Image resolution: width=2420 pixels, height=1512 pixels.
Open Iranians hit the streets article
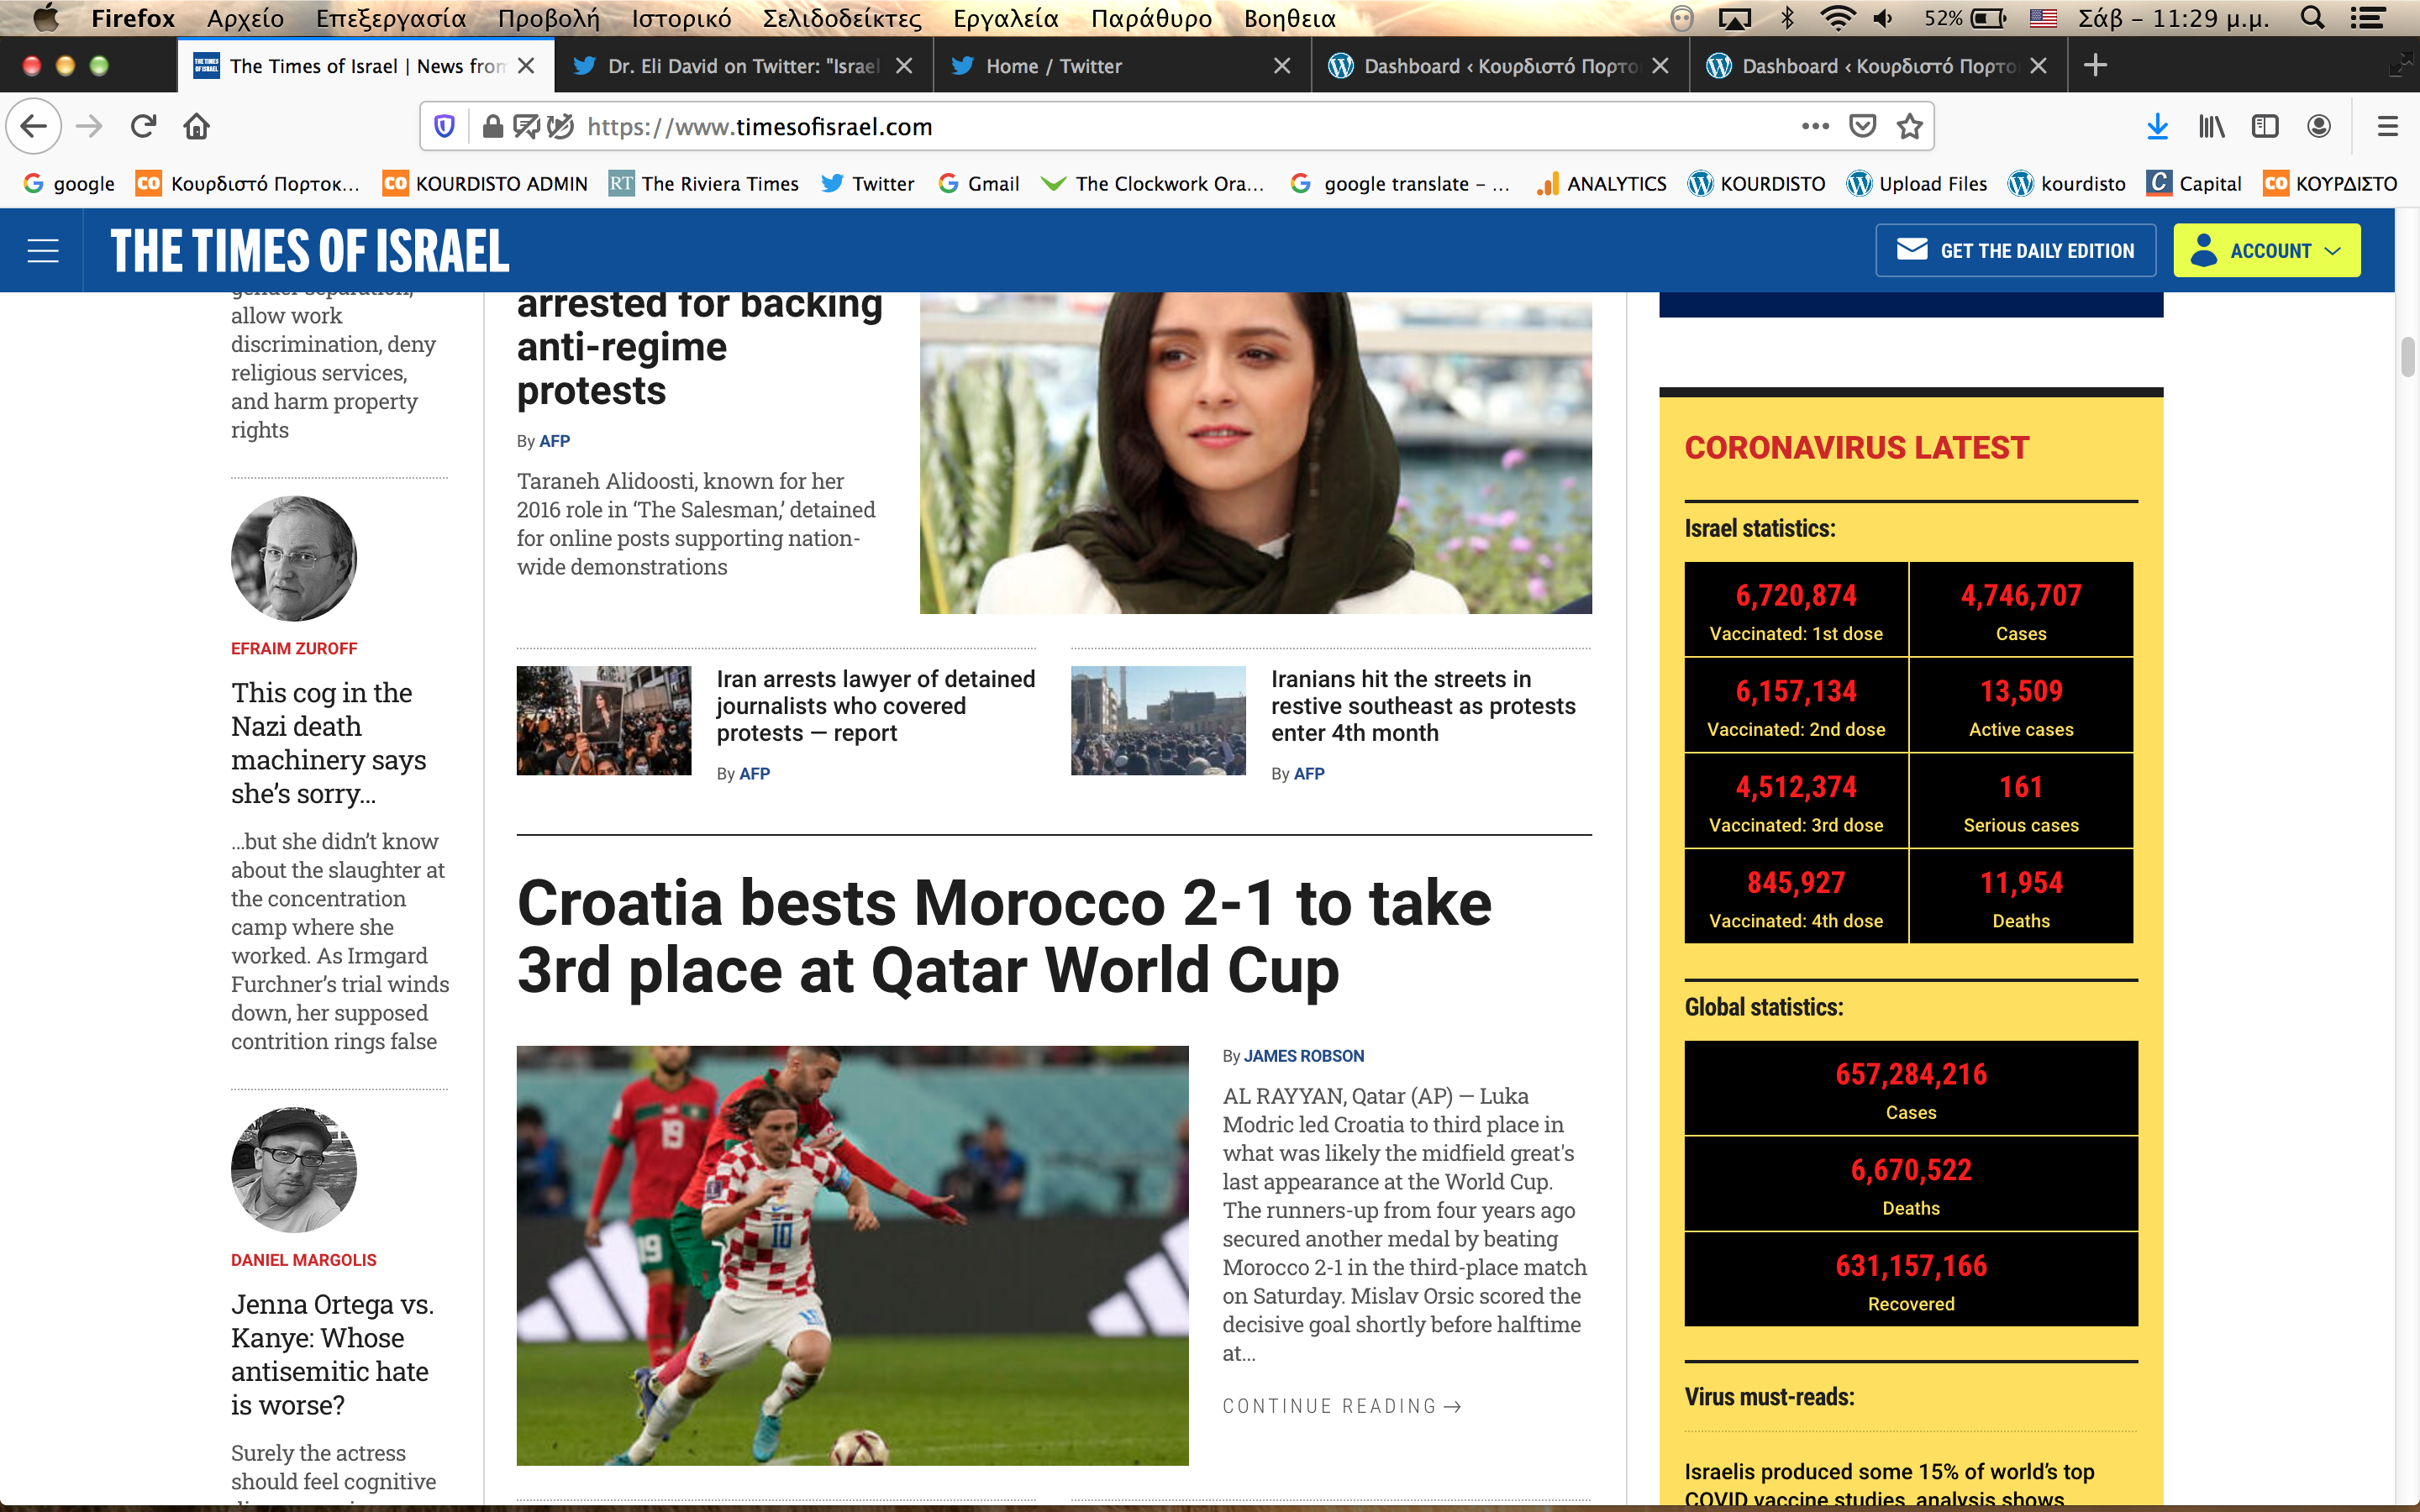tap(1423, 706)
